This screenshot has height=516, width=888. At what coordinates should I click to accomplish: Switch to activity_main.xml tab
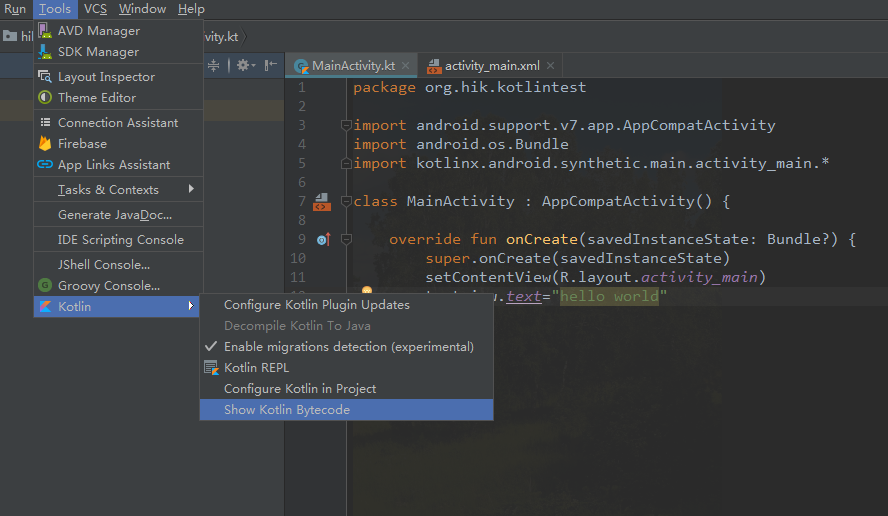pos(491,66)
